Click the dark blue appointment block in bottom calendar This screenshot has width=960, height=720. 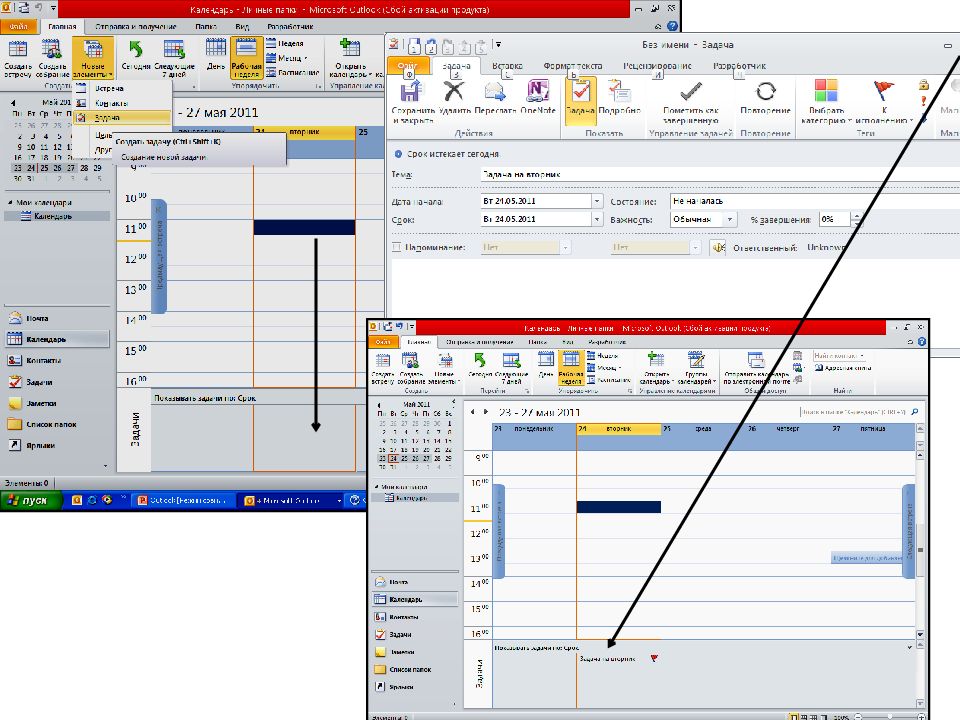pyautogui.click(x=618, y=507)
